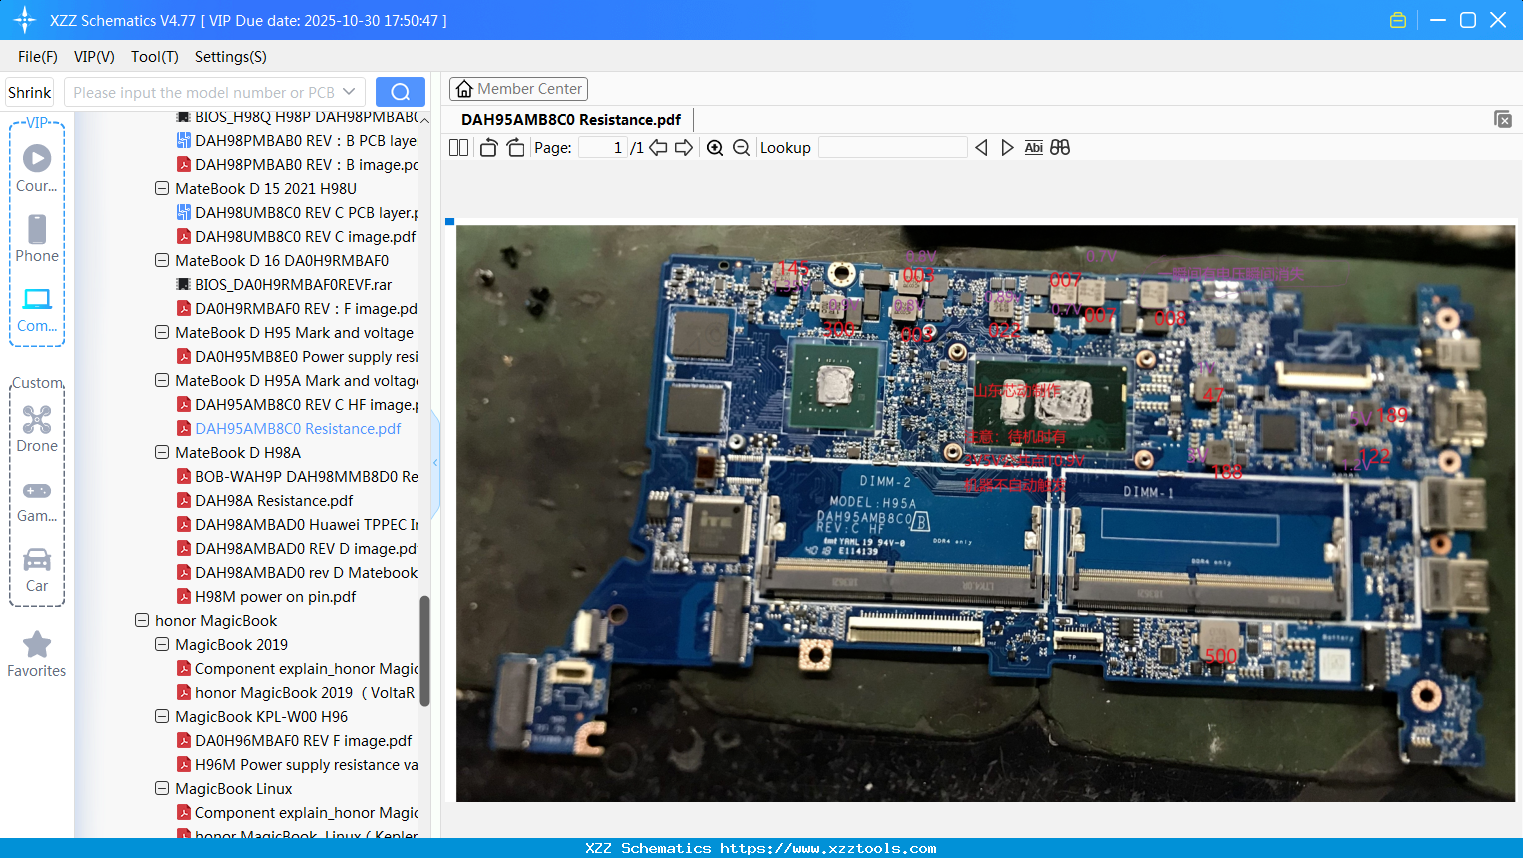Open the model number dropdown arrow

click(349, 92)
